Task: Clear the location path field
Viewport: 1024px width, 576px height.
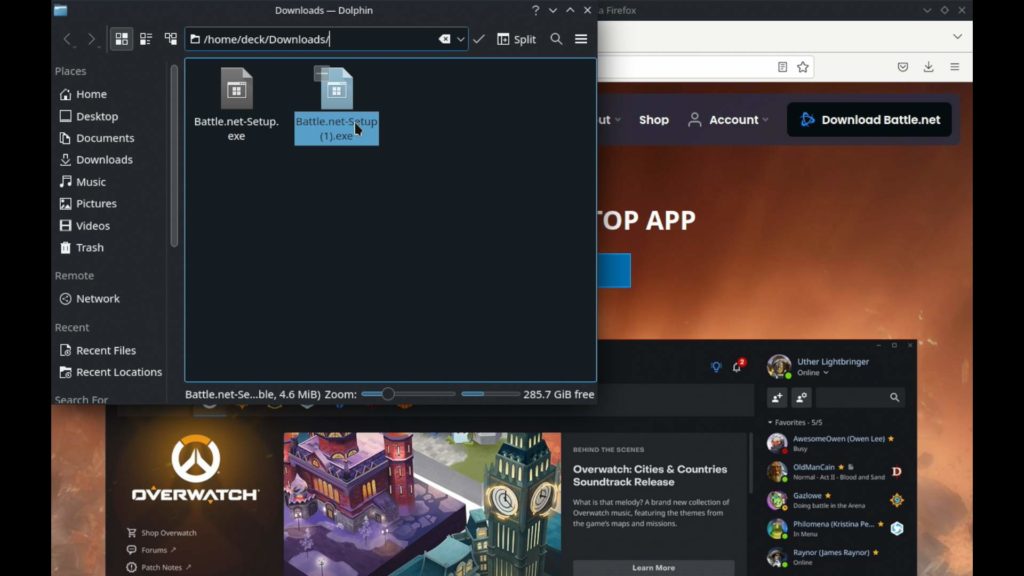Action: point(444,39)
